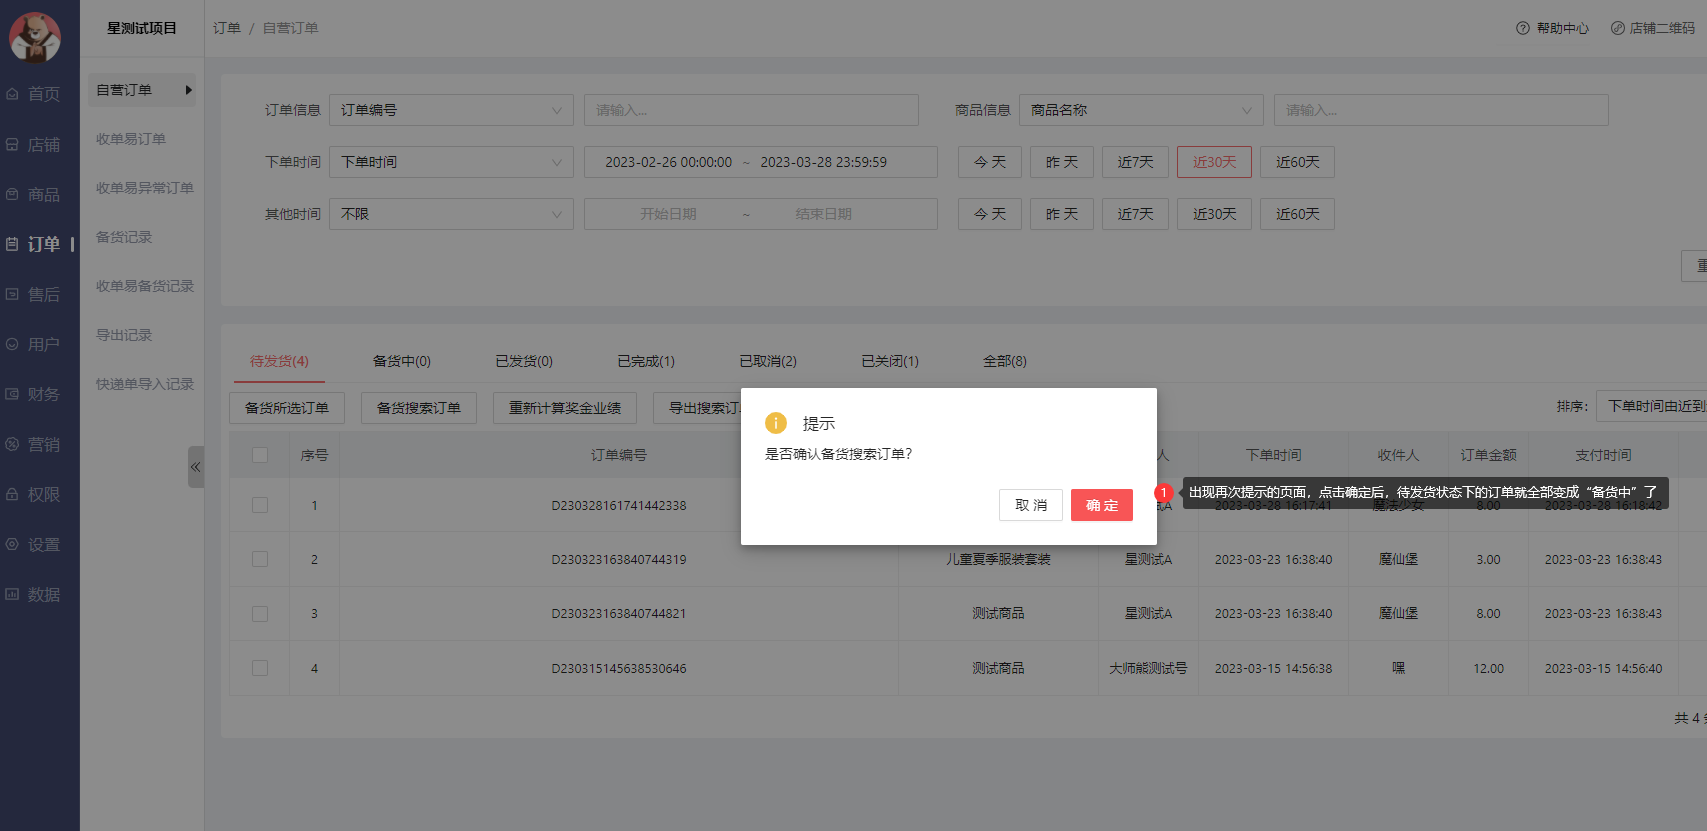1707x831 pixels.
Task: Check the checkbox for order row 4
Action: pyautogui.click(x=260, y=668)
